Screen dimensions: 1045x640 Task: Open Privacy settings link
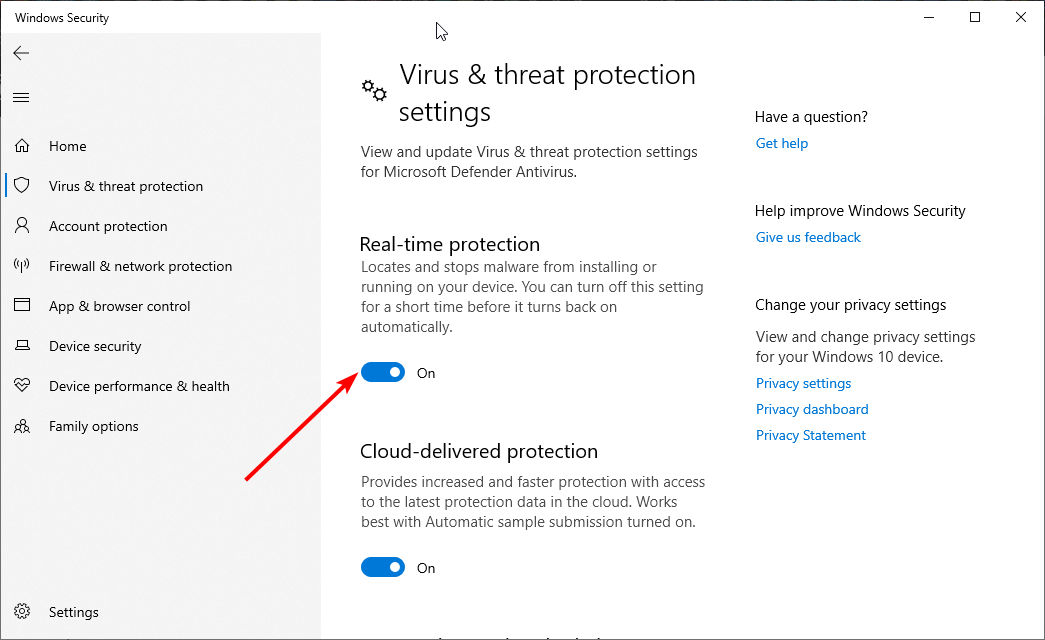[x=804, y=383]
